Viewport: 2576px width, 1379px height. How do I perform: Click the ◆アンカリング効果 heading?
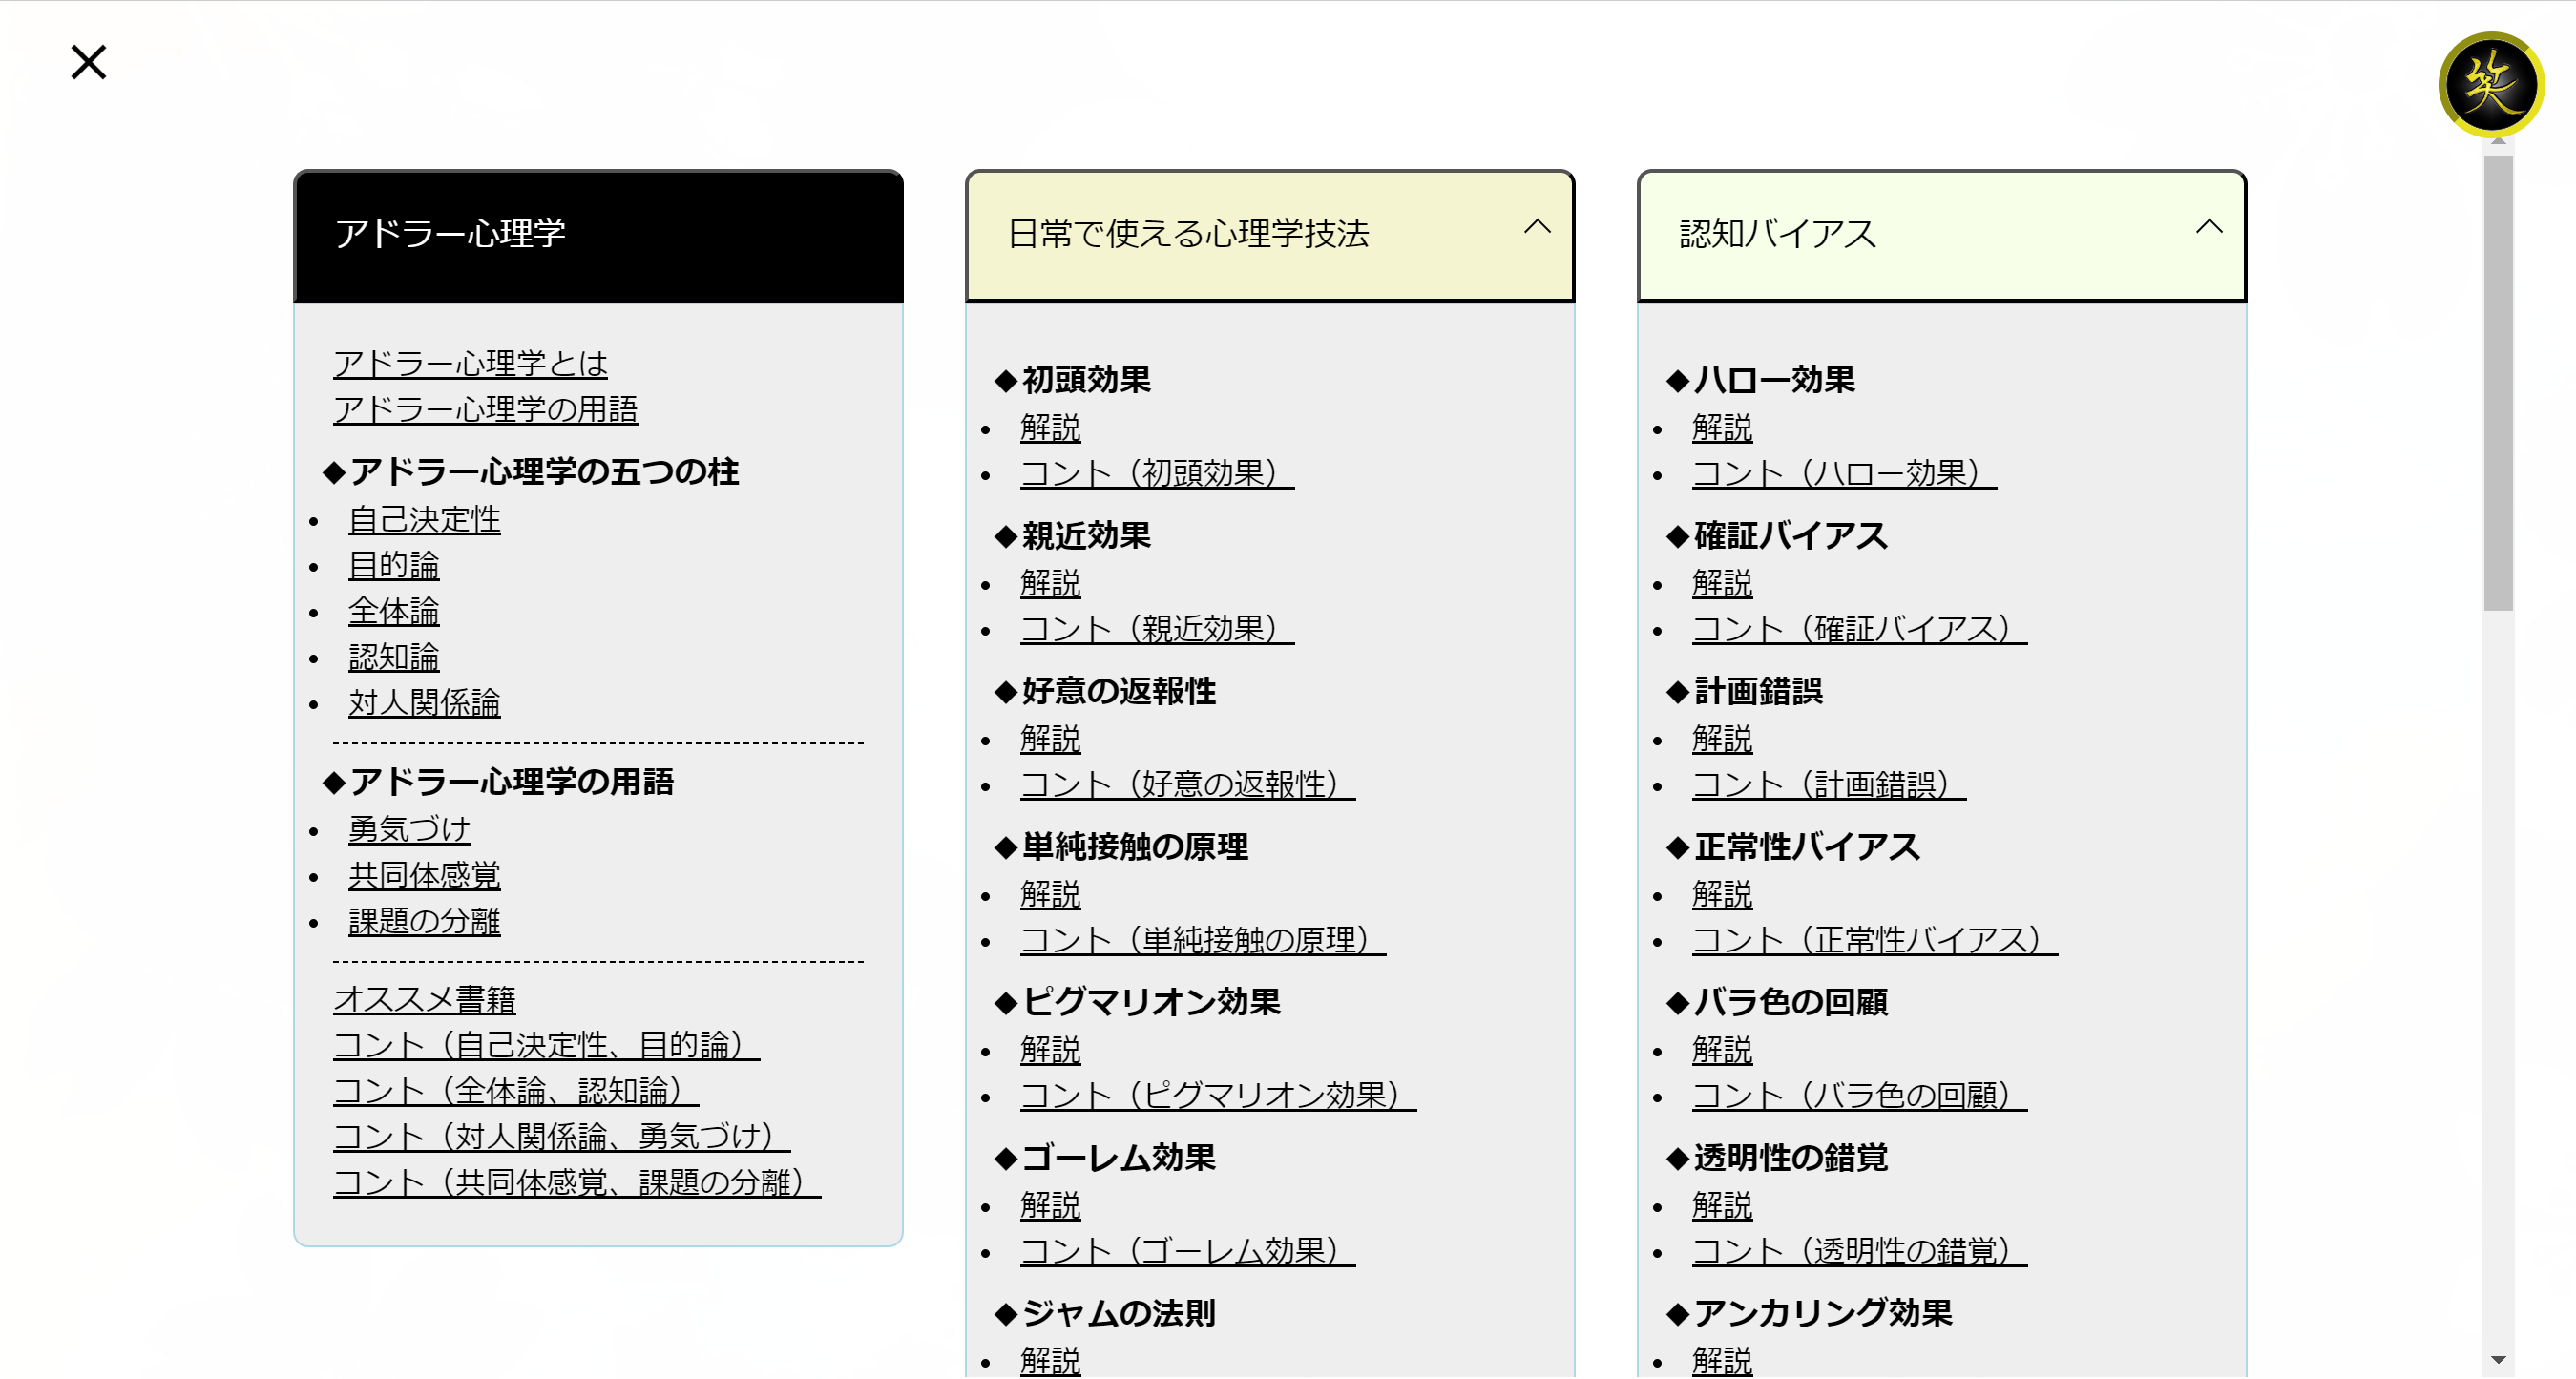(1809, 1314)
